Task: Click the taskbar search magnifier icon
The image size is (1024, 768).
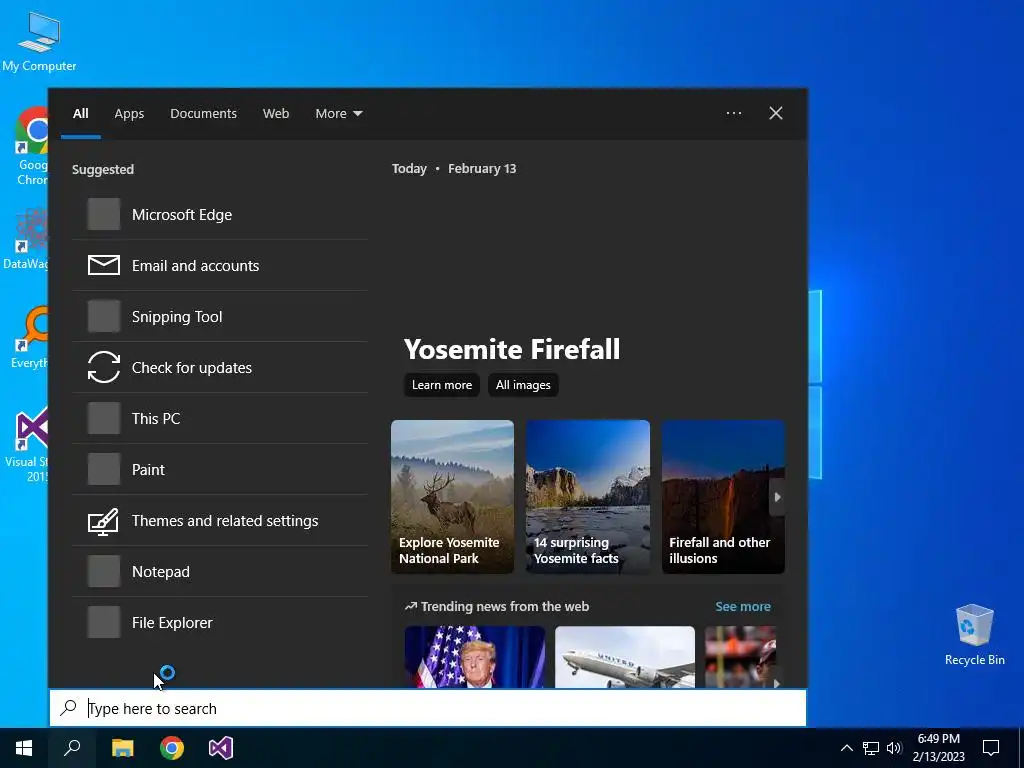Action: pos(72,748)
